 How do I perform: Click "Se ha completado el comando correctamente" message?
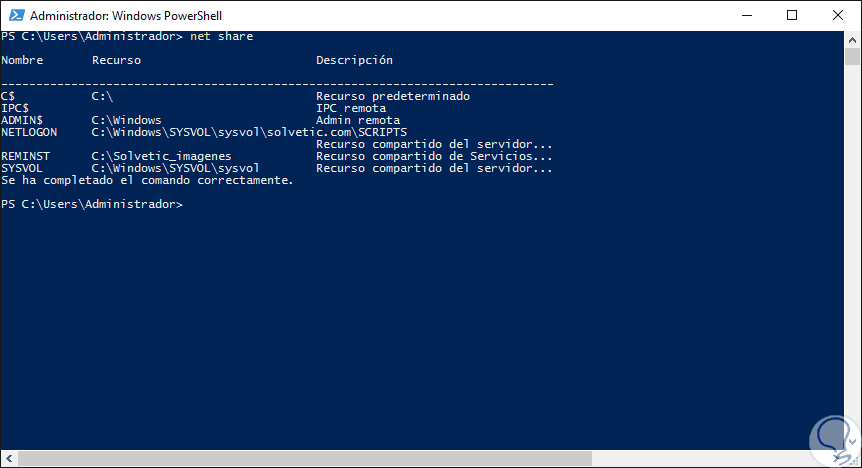coord(148,180)
